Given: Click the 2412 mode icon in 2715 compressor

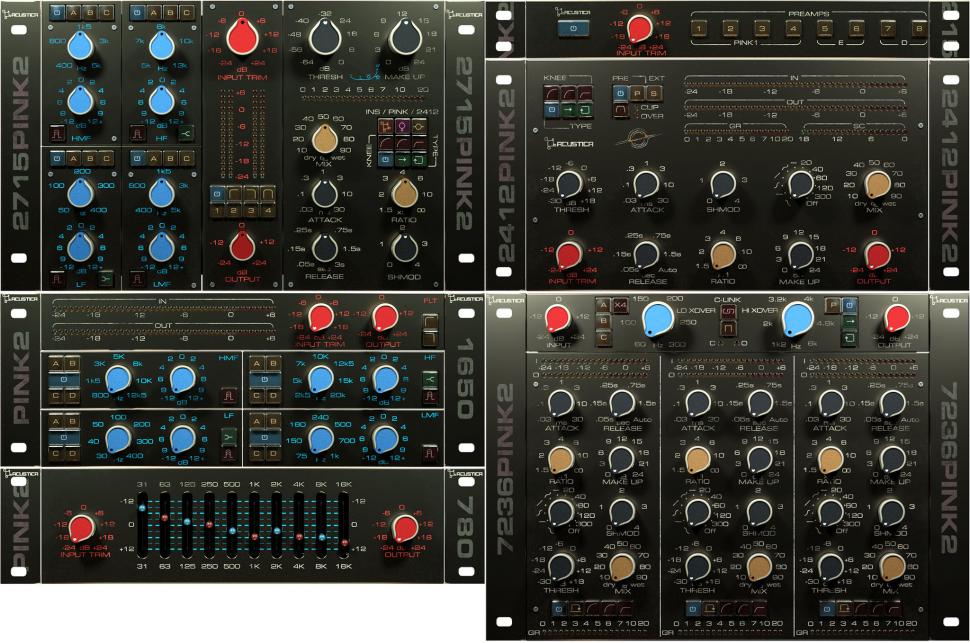Looking at the screenshot, I should pos(419,127).
